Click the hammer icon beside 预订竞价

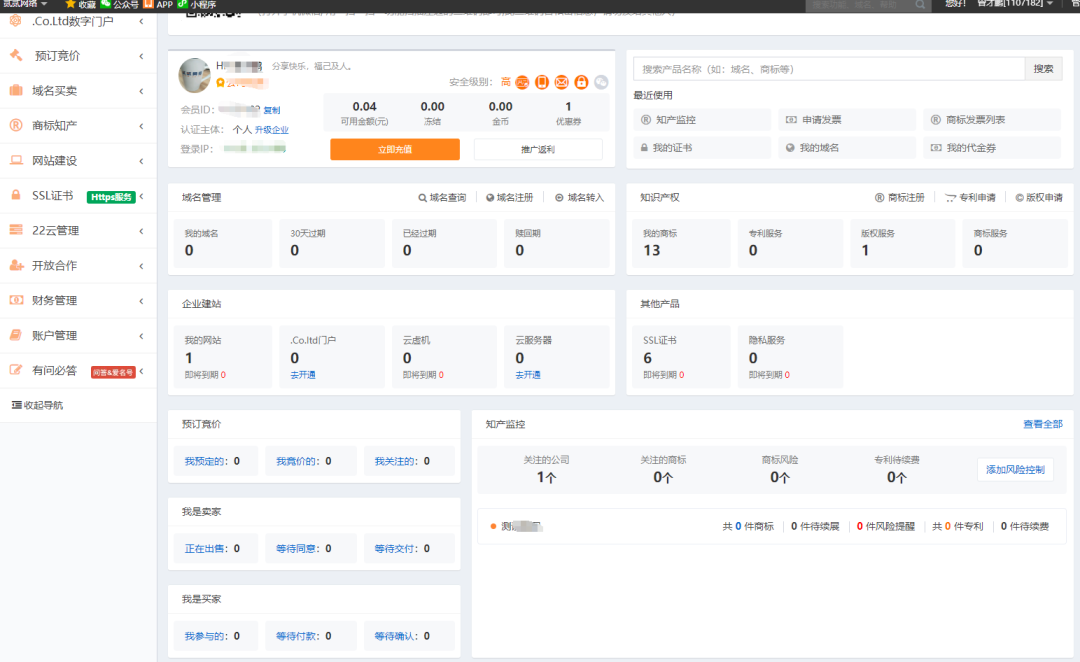click(x=16, y=55)
